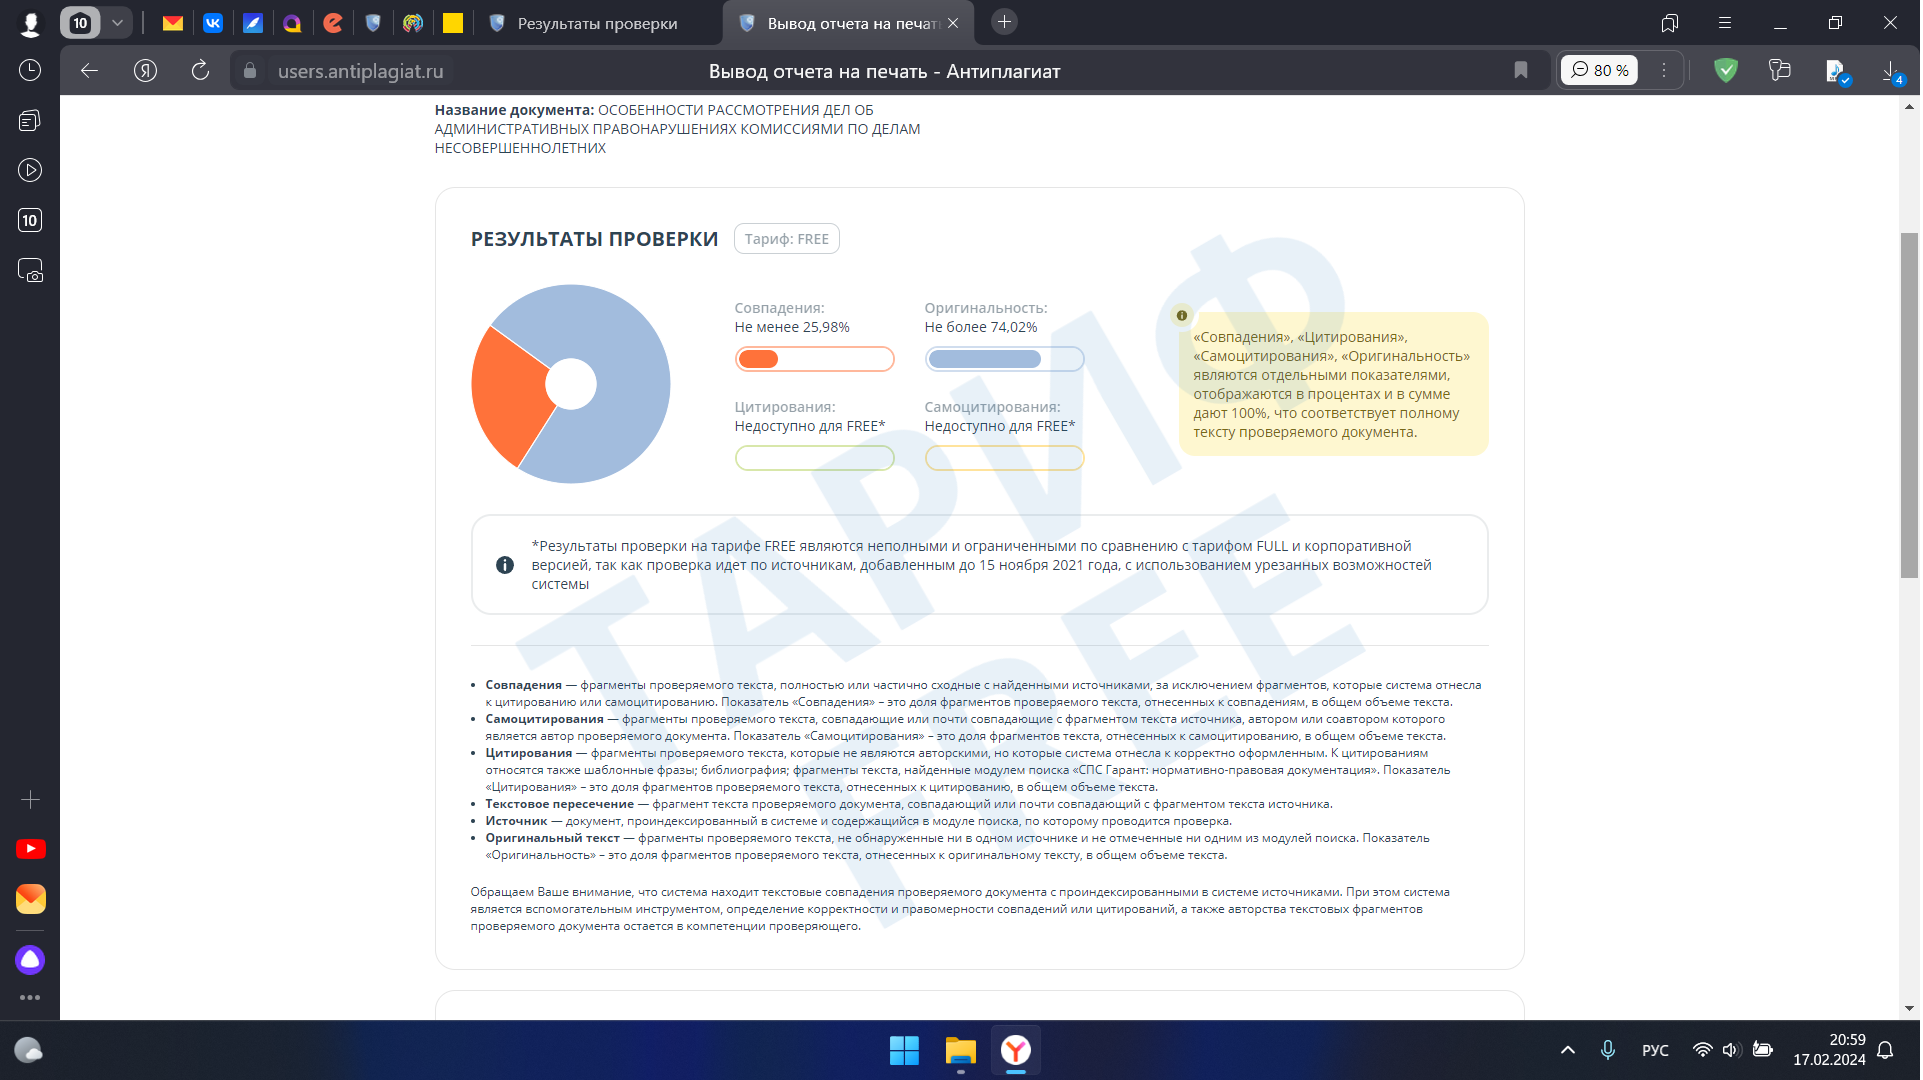
Task: Click the Тариф: FREE badge
Action: coord(786,239)
